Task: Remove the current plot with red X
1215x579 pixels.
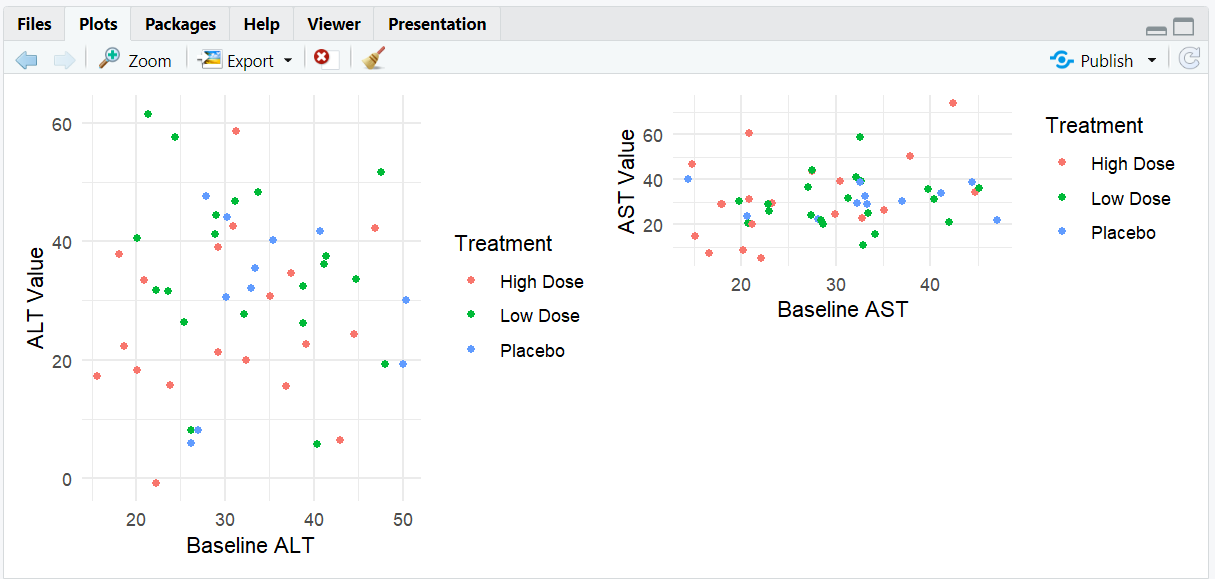Action: click(322, 58)
